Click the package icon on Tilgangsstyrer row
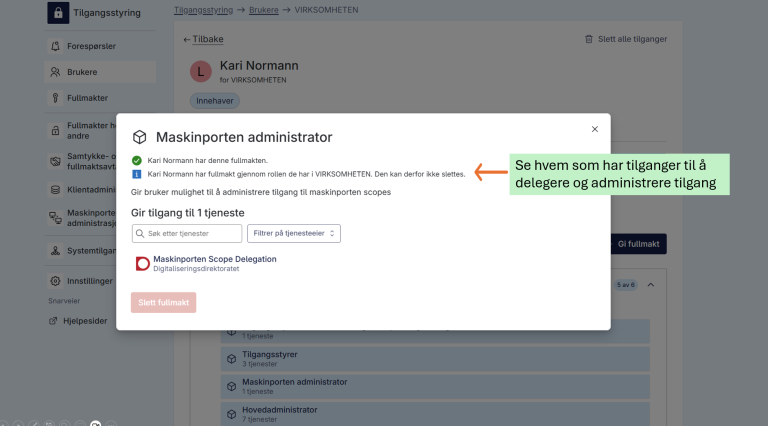This screenshot has width=768, height=426. (x=232, y=359)
